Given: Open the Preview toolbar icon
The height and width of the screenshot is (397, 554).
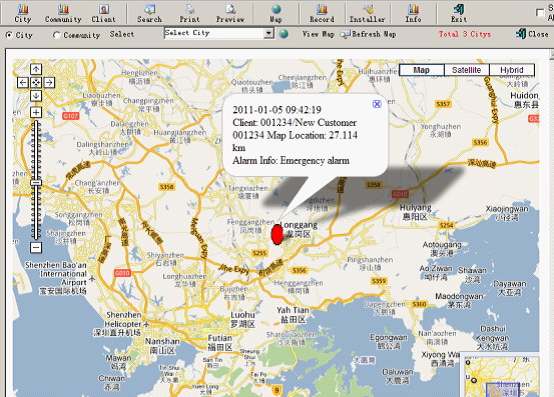Looking at the screenshot, I should pyautogui.click(x=230, y=13).
